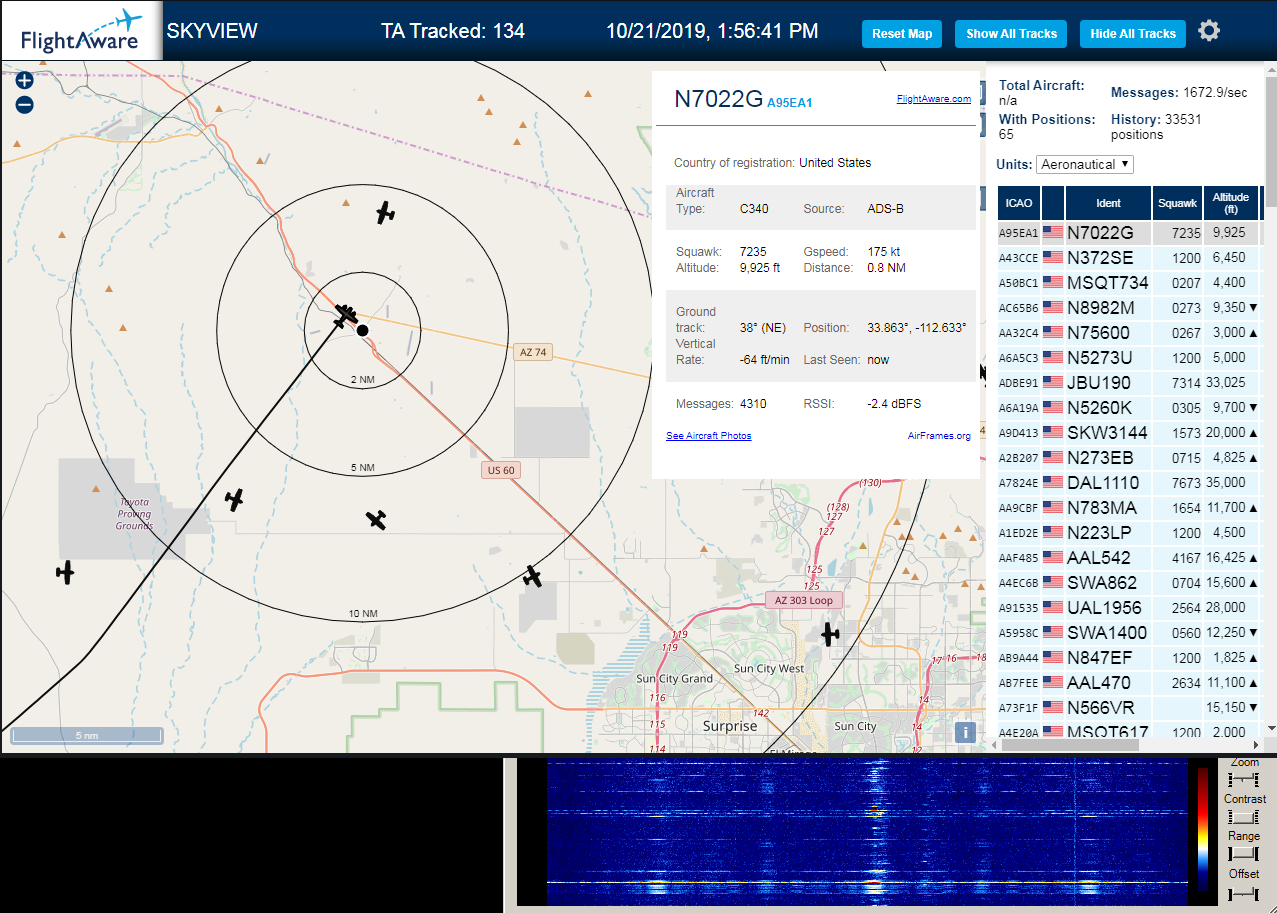This screenshot has height=913, width=1277.
Task: Open the AirFrames.org link
Action: tap(939, 436)
